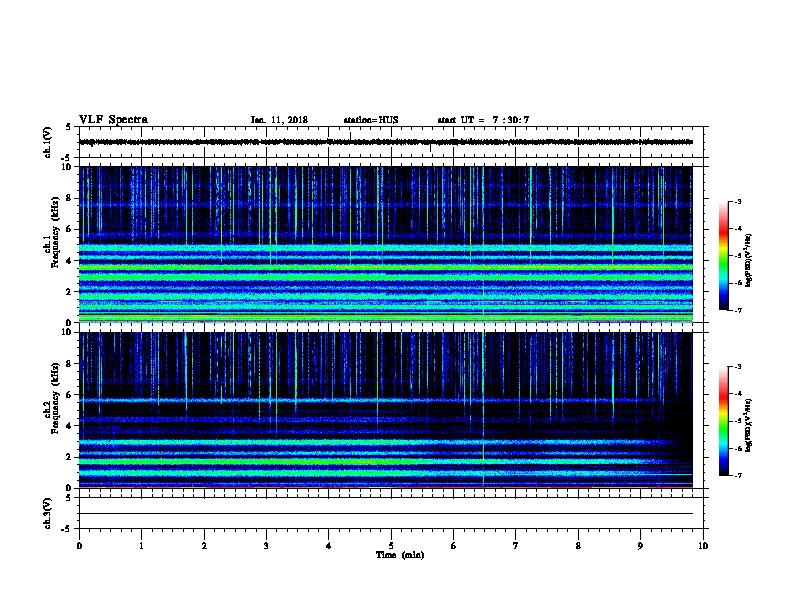Viewport: 792px width, 612px height.
Task: Click the ch.1 spectrogram color scale bar
Action: pyautogui.click(x=723, y=256)
